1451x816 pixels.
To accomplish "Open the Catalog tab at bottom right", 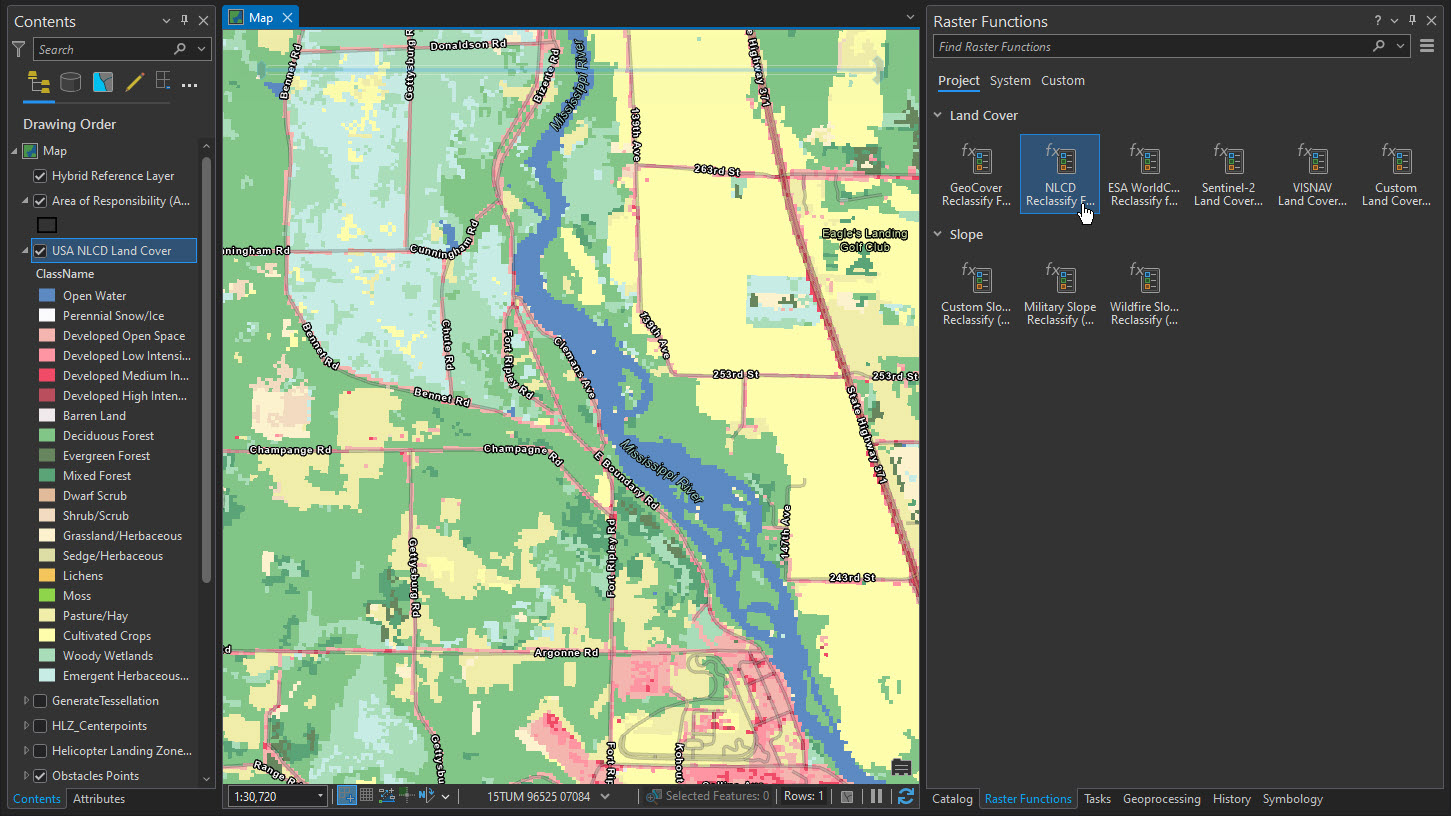I will click(x=951, y=799).
